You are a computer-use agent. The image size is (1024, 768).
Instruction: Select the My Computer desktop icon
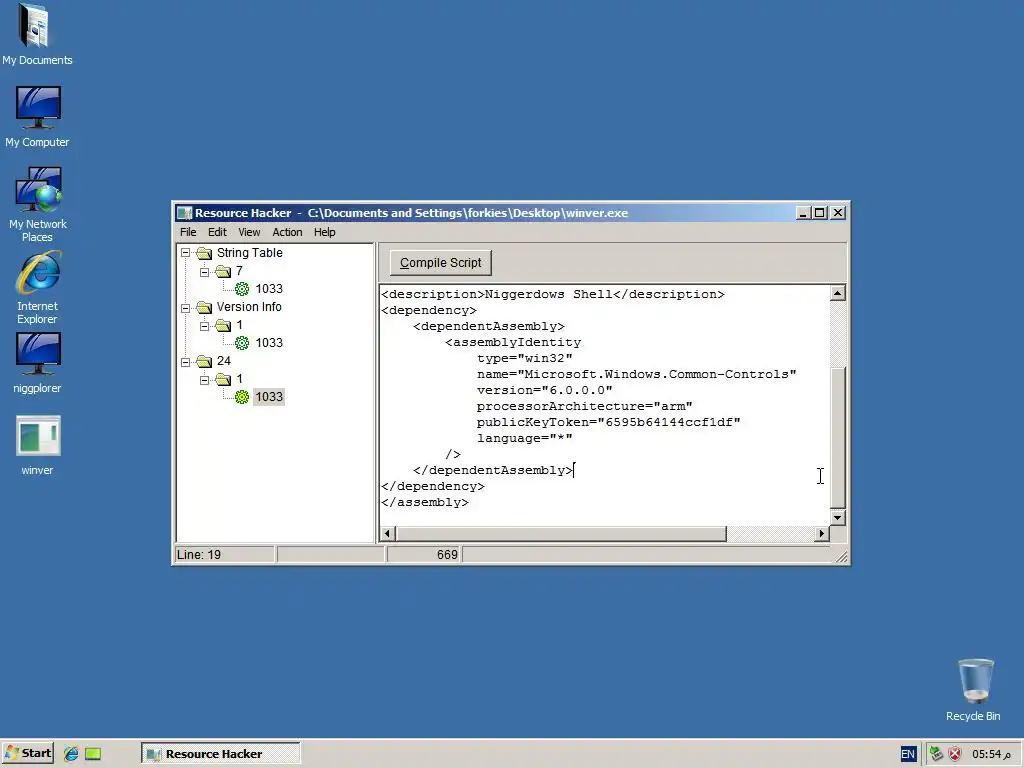click(x=37, y=116)
